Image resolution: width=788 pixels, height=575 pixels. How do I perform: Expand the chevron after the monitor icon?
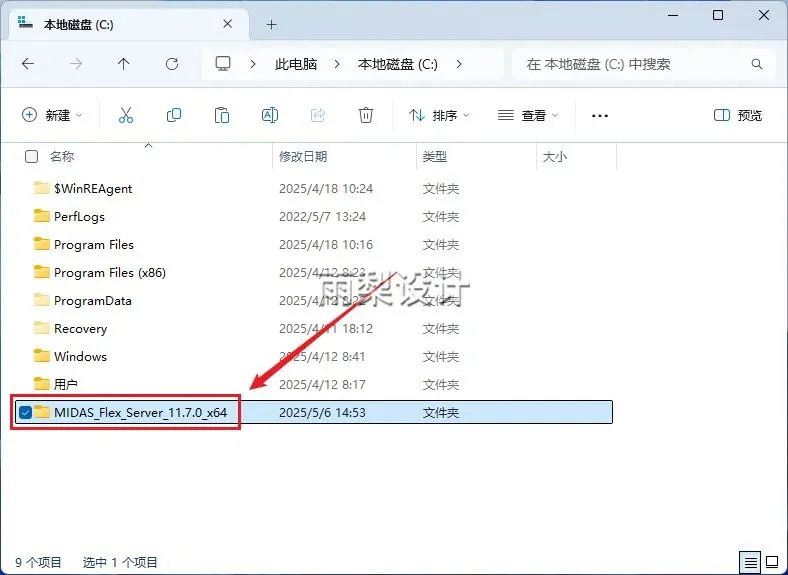click(x=253, y=64)
